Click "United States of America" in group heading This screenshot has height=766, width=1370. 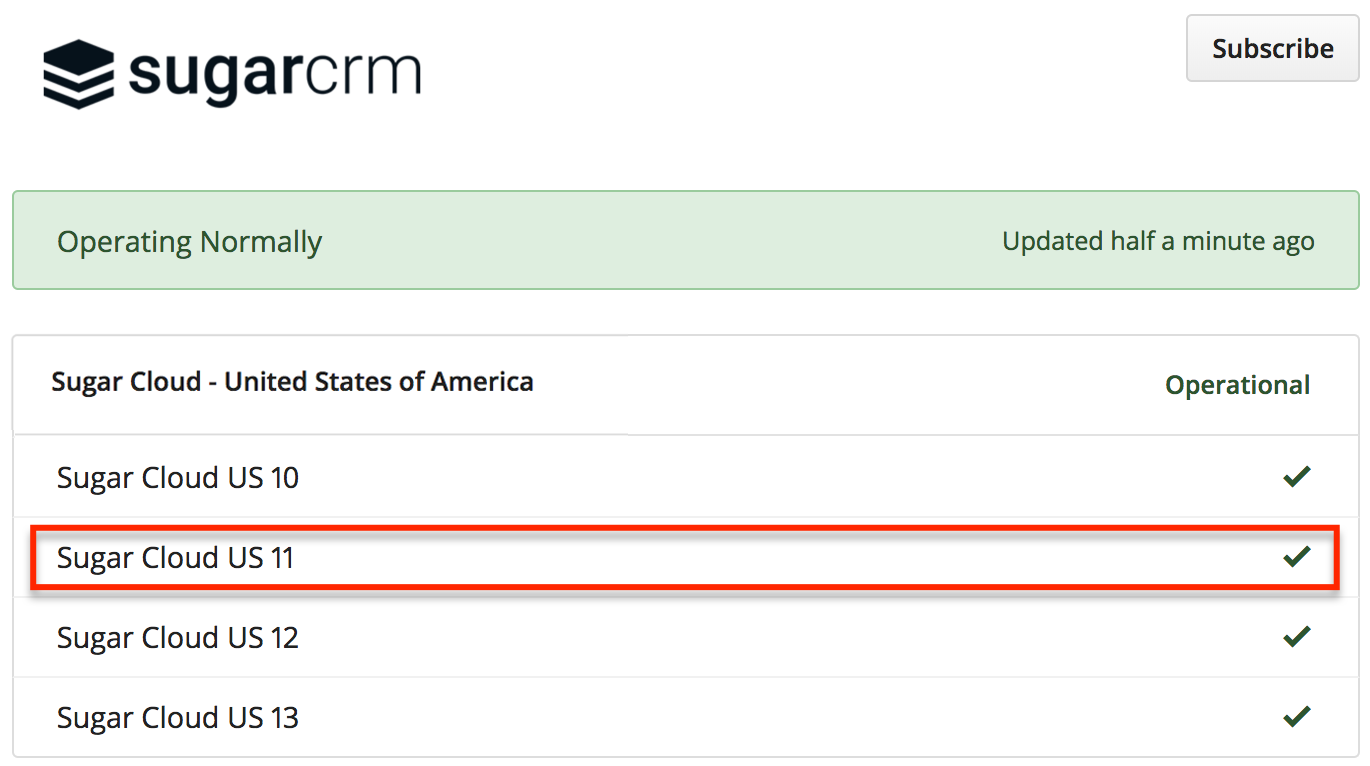(x=378, y=382)
